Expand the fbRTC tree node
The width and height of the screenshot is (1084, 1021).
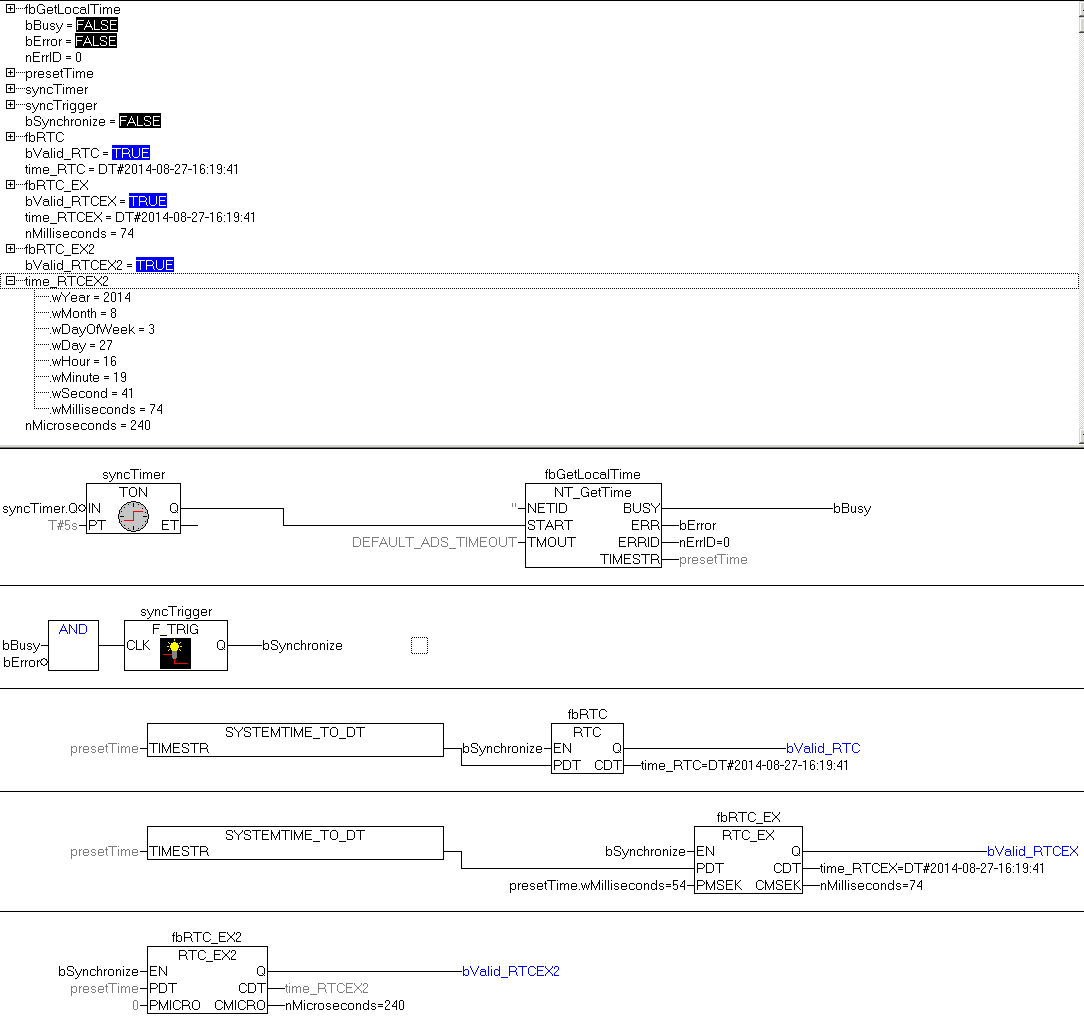click(x=10, y=137)
